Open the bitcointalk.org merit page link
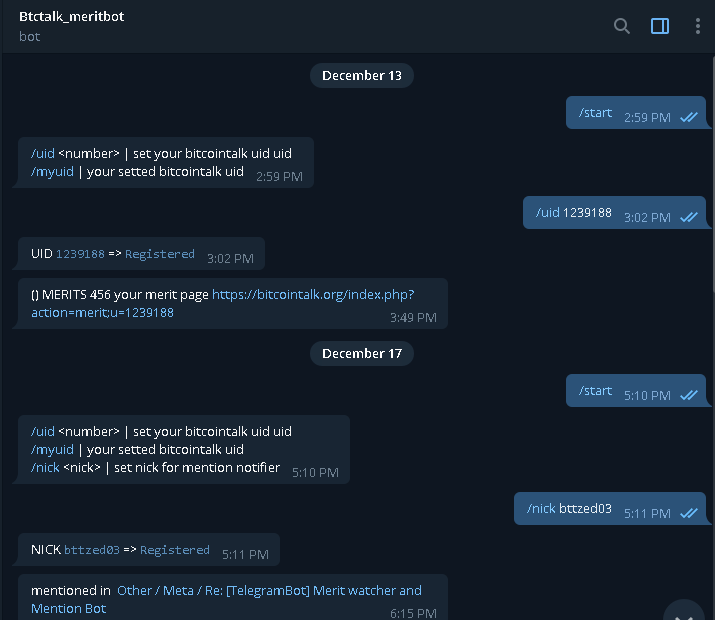715x620 pixels. [223, 304]
